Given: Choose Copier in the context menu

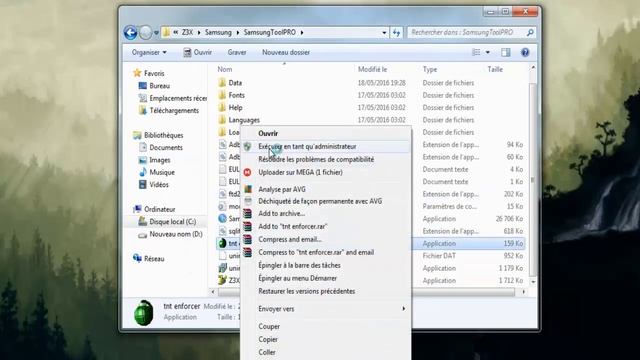Looking at the screenshot, I should tap(326, 340).
